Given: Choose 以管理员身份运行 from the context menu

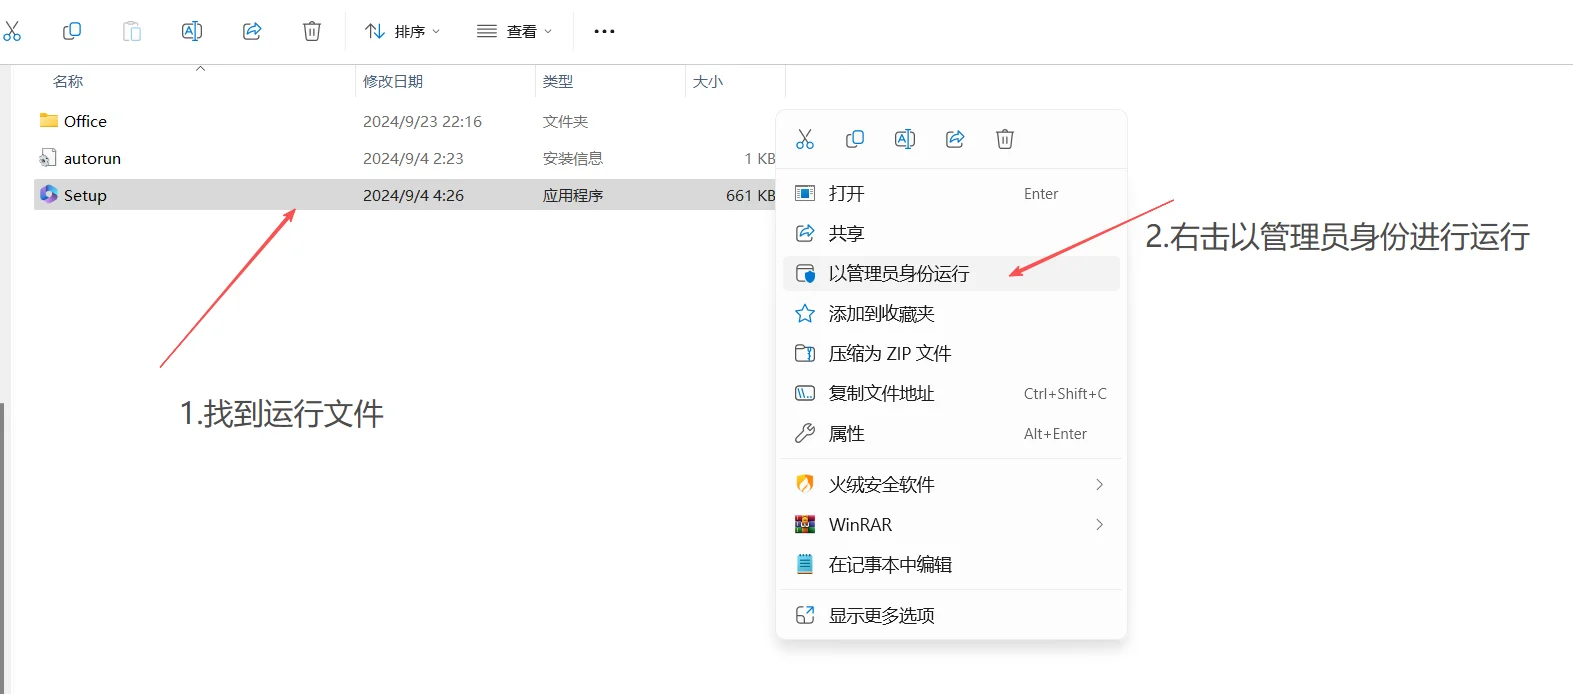Looking at the screenshot, I should [x=951, y=273].
